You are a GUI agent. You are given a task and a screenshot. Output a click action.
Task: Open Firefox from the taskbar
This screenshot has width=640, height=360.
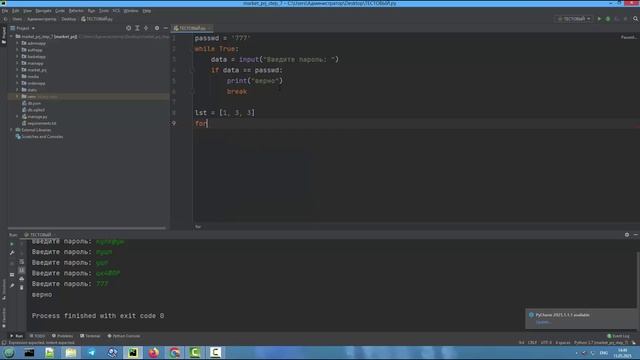(x=153, y=353)
